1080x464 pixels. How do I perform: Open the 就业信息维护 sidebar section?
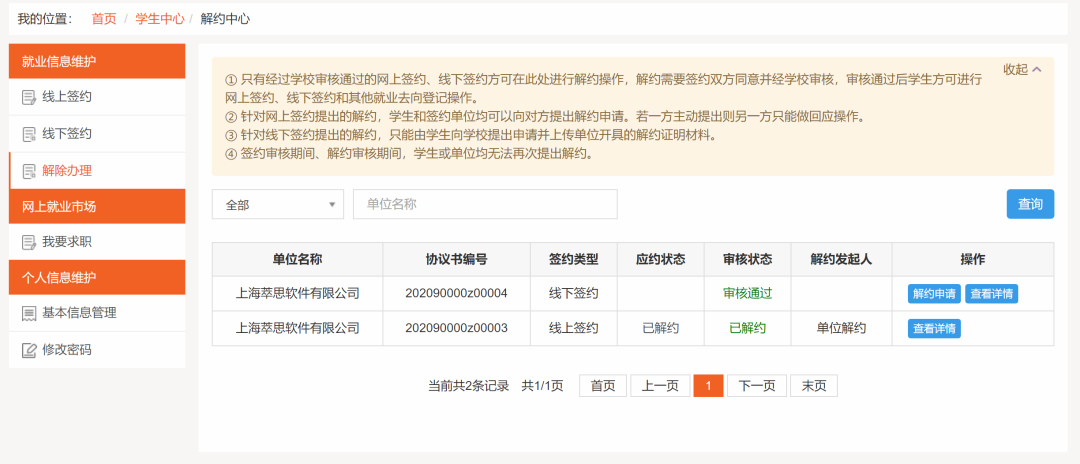coord(97,62)
